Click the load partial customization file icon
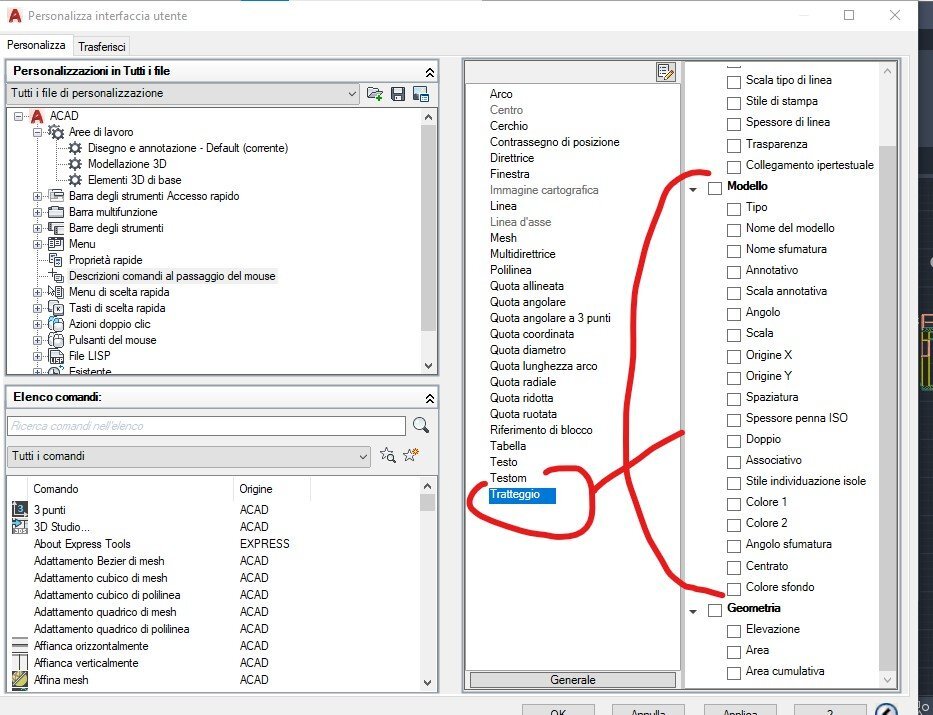Screen dimensions: 933x715 375,93
